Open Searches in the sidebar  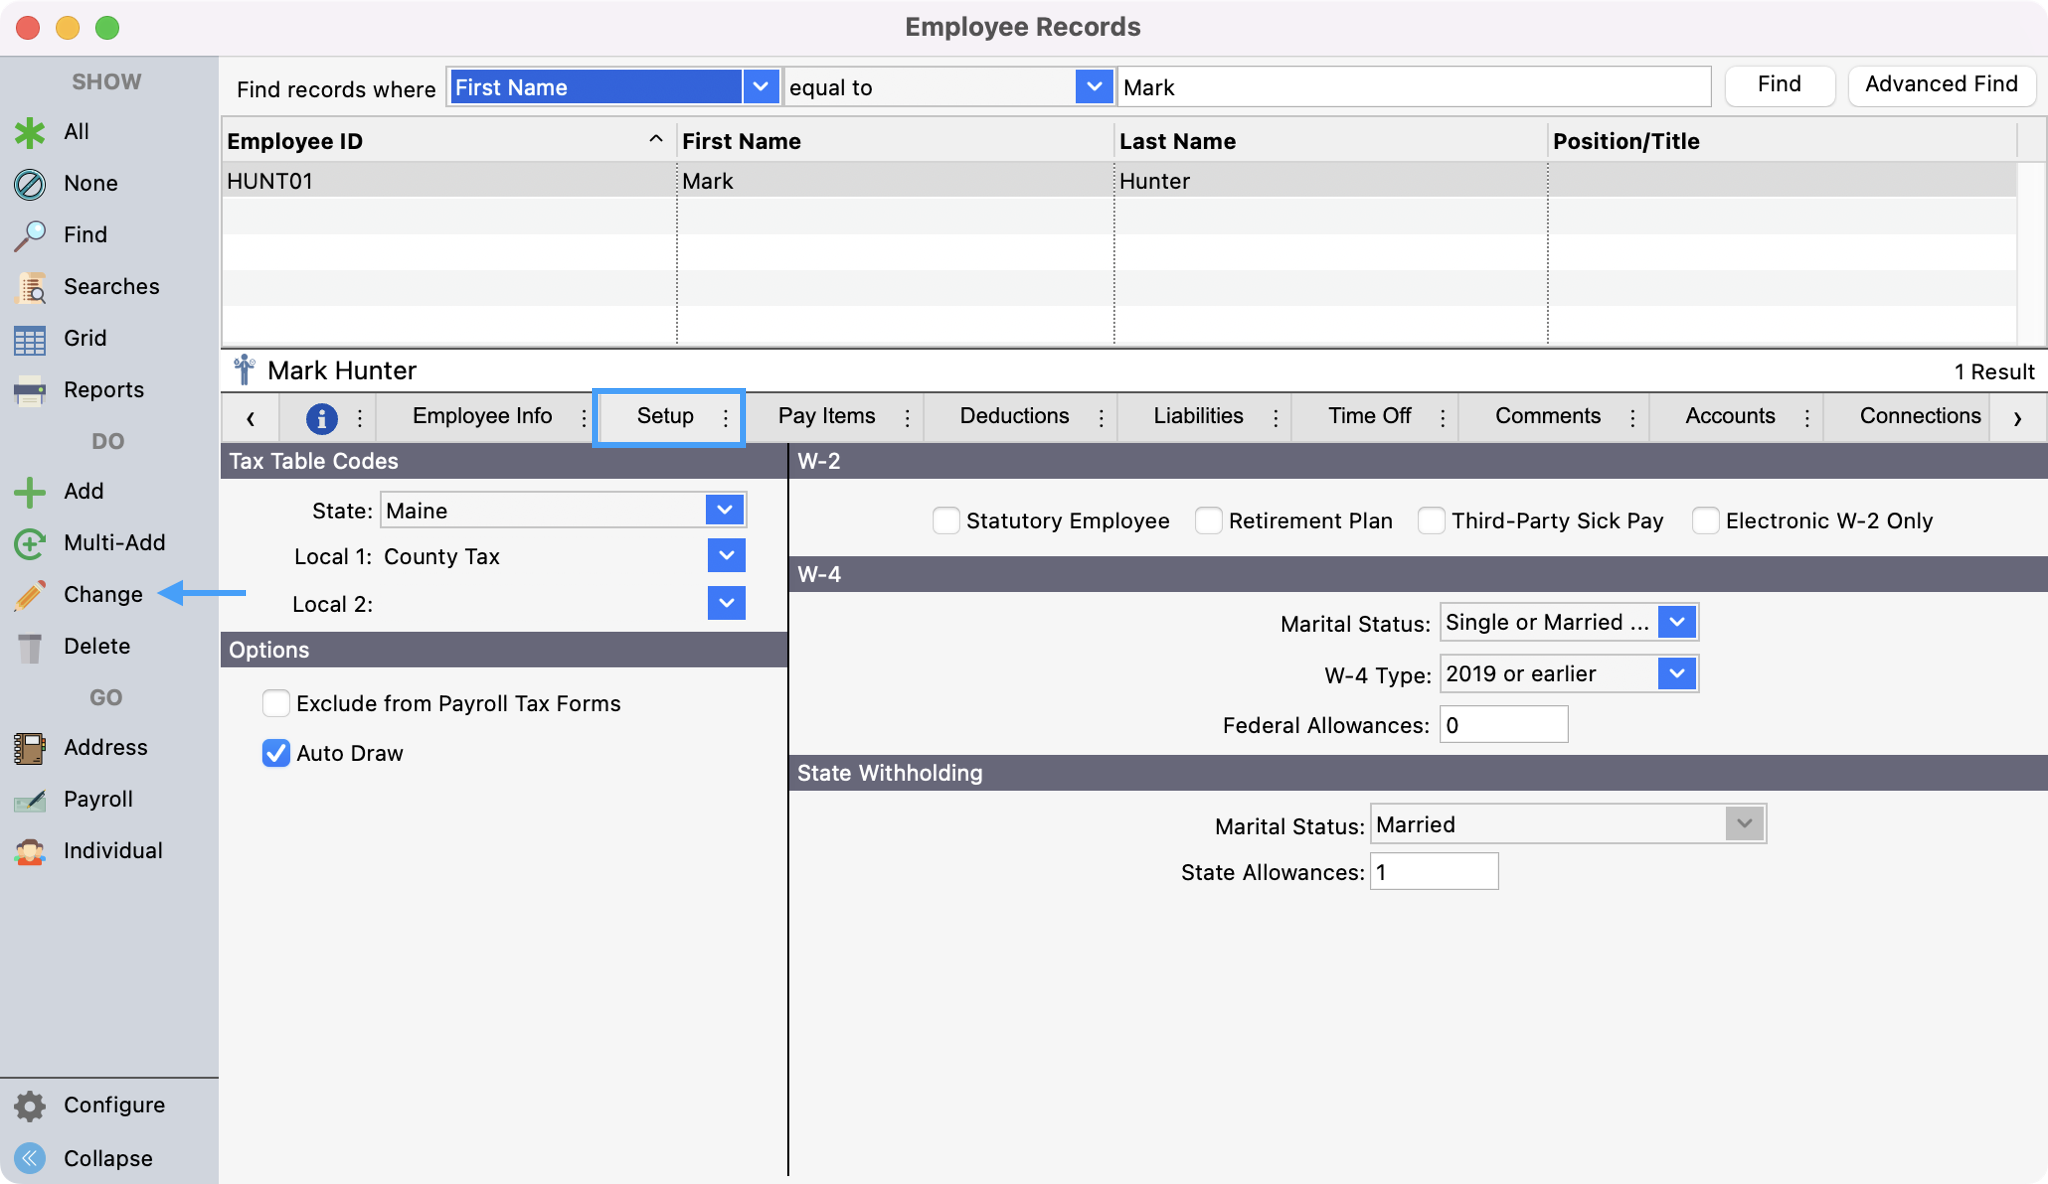coord(30,287)
